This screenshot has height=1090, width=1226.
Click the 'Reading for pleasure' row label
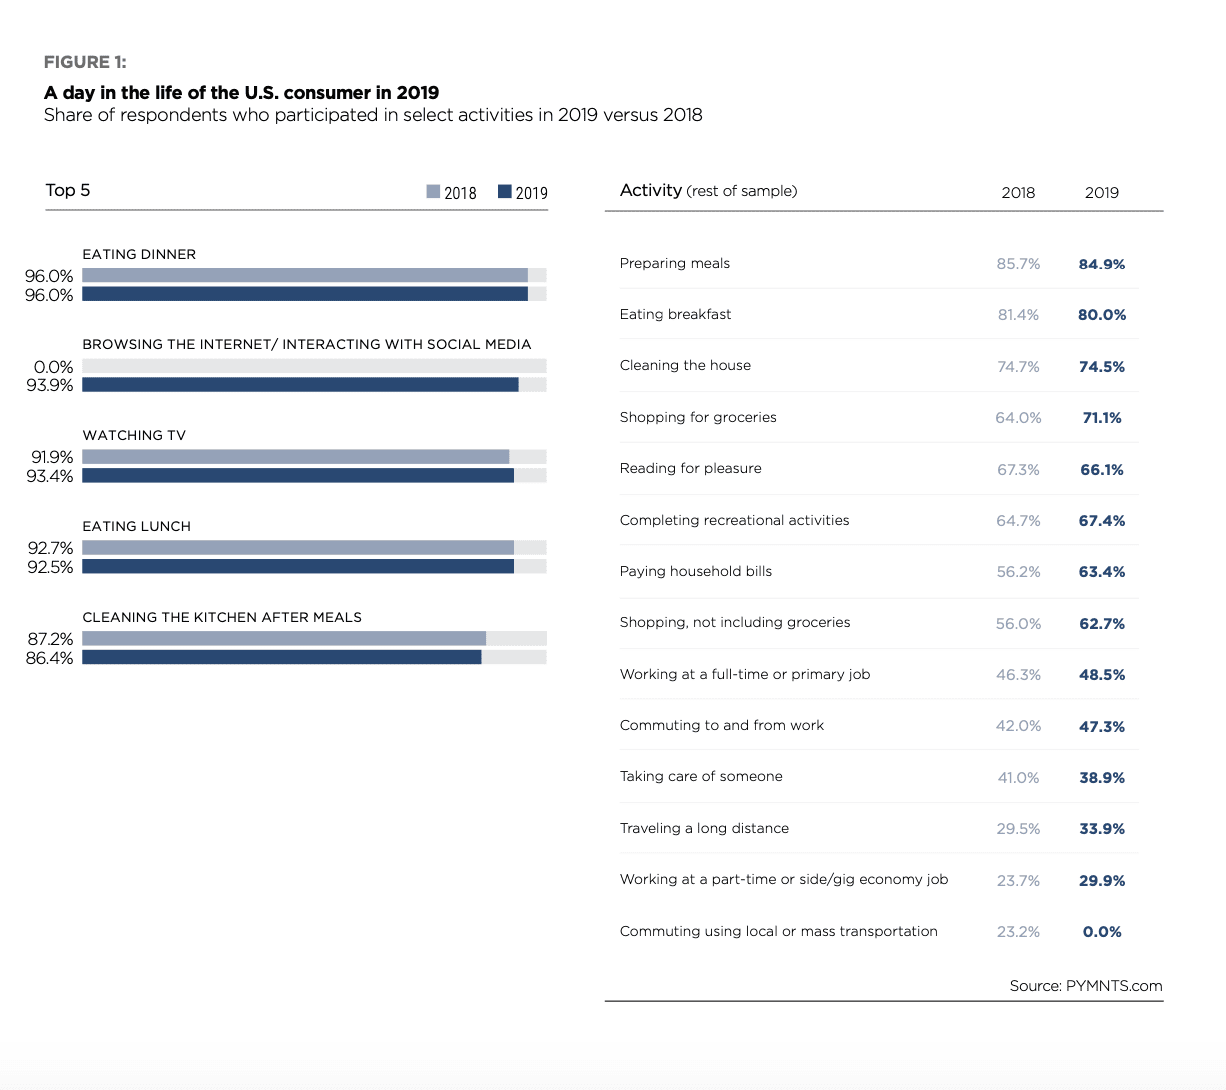[x=690, y=468]
